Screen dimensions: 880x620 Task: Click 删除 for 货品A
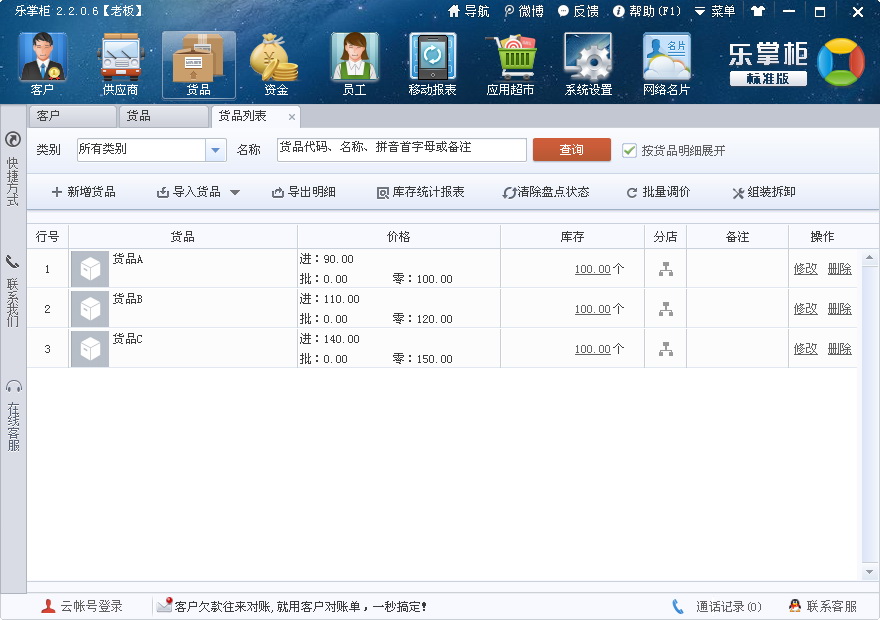pos(840,269)
